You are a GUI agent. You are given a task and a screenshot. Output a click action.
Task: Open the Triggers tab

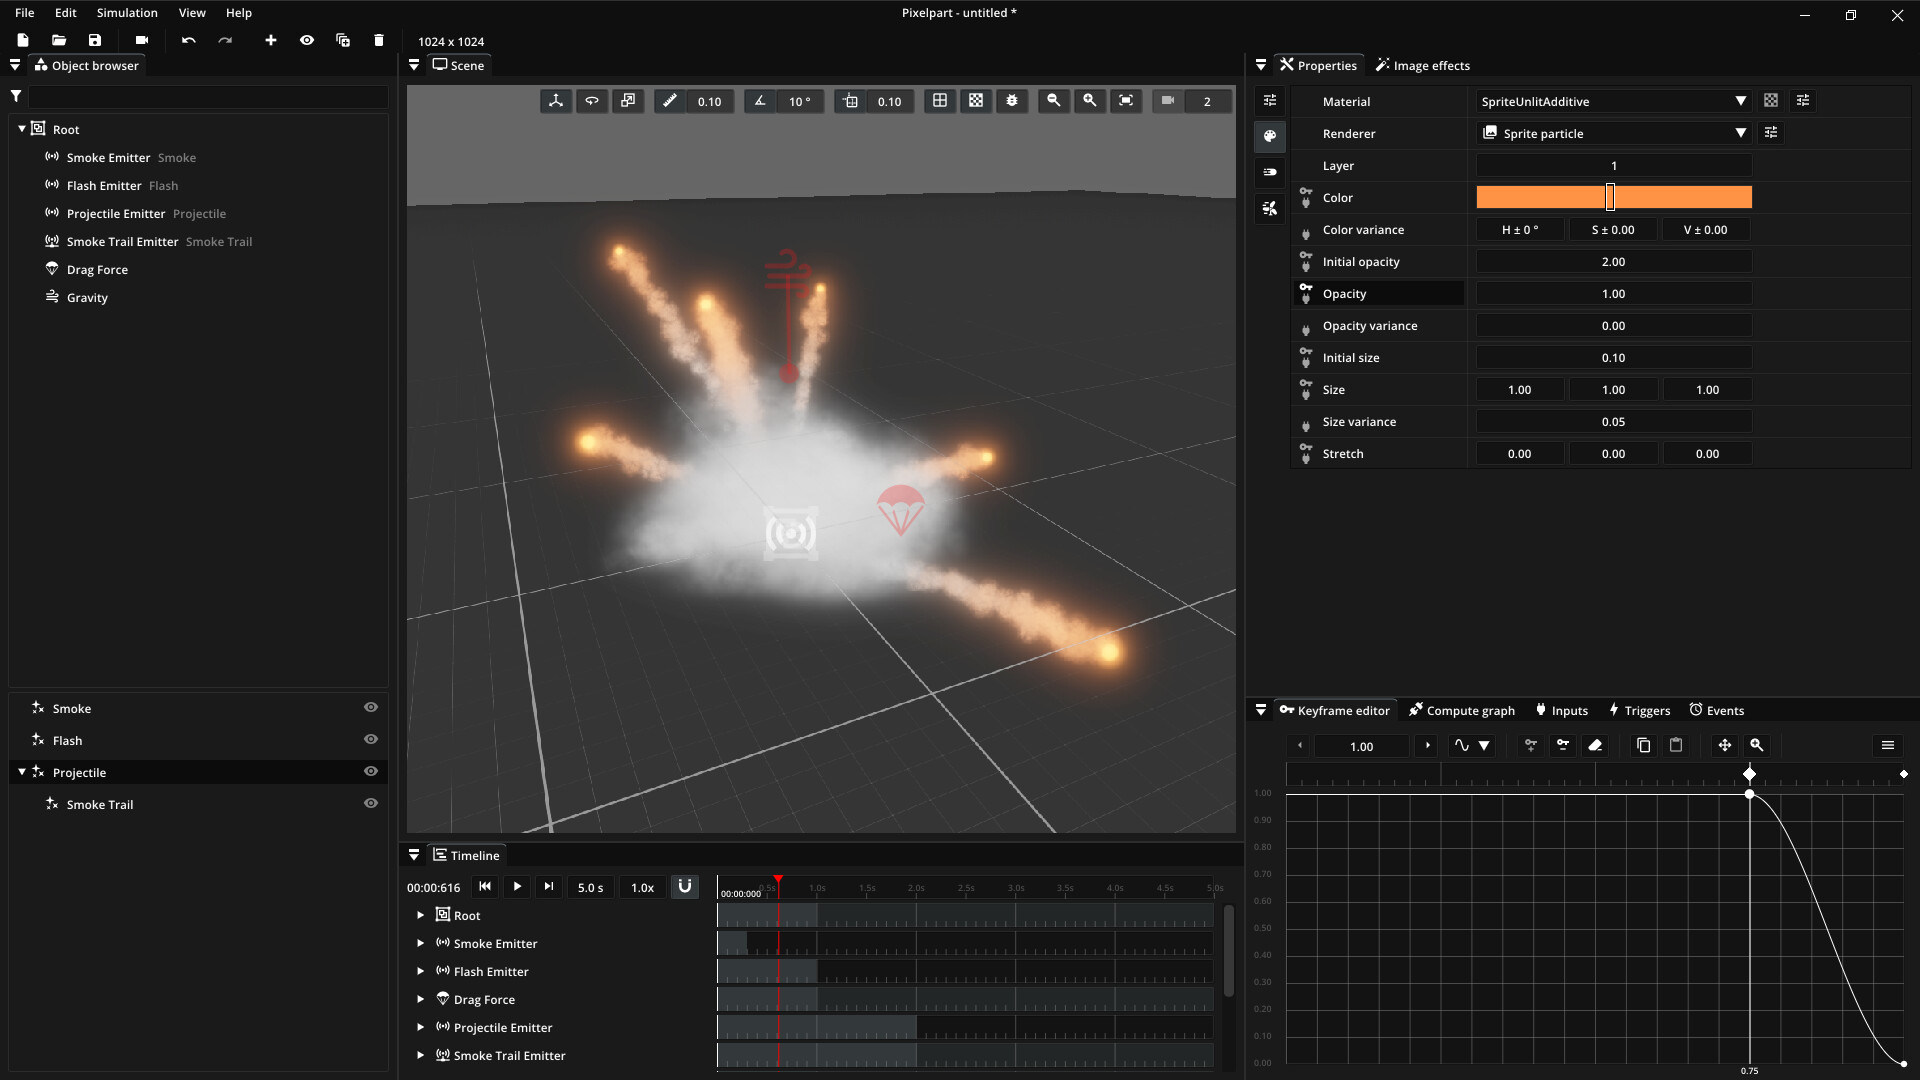coord(1639,711)
